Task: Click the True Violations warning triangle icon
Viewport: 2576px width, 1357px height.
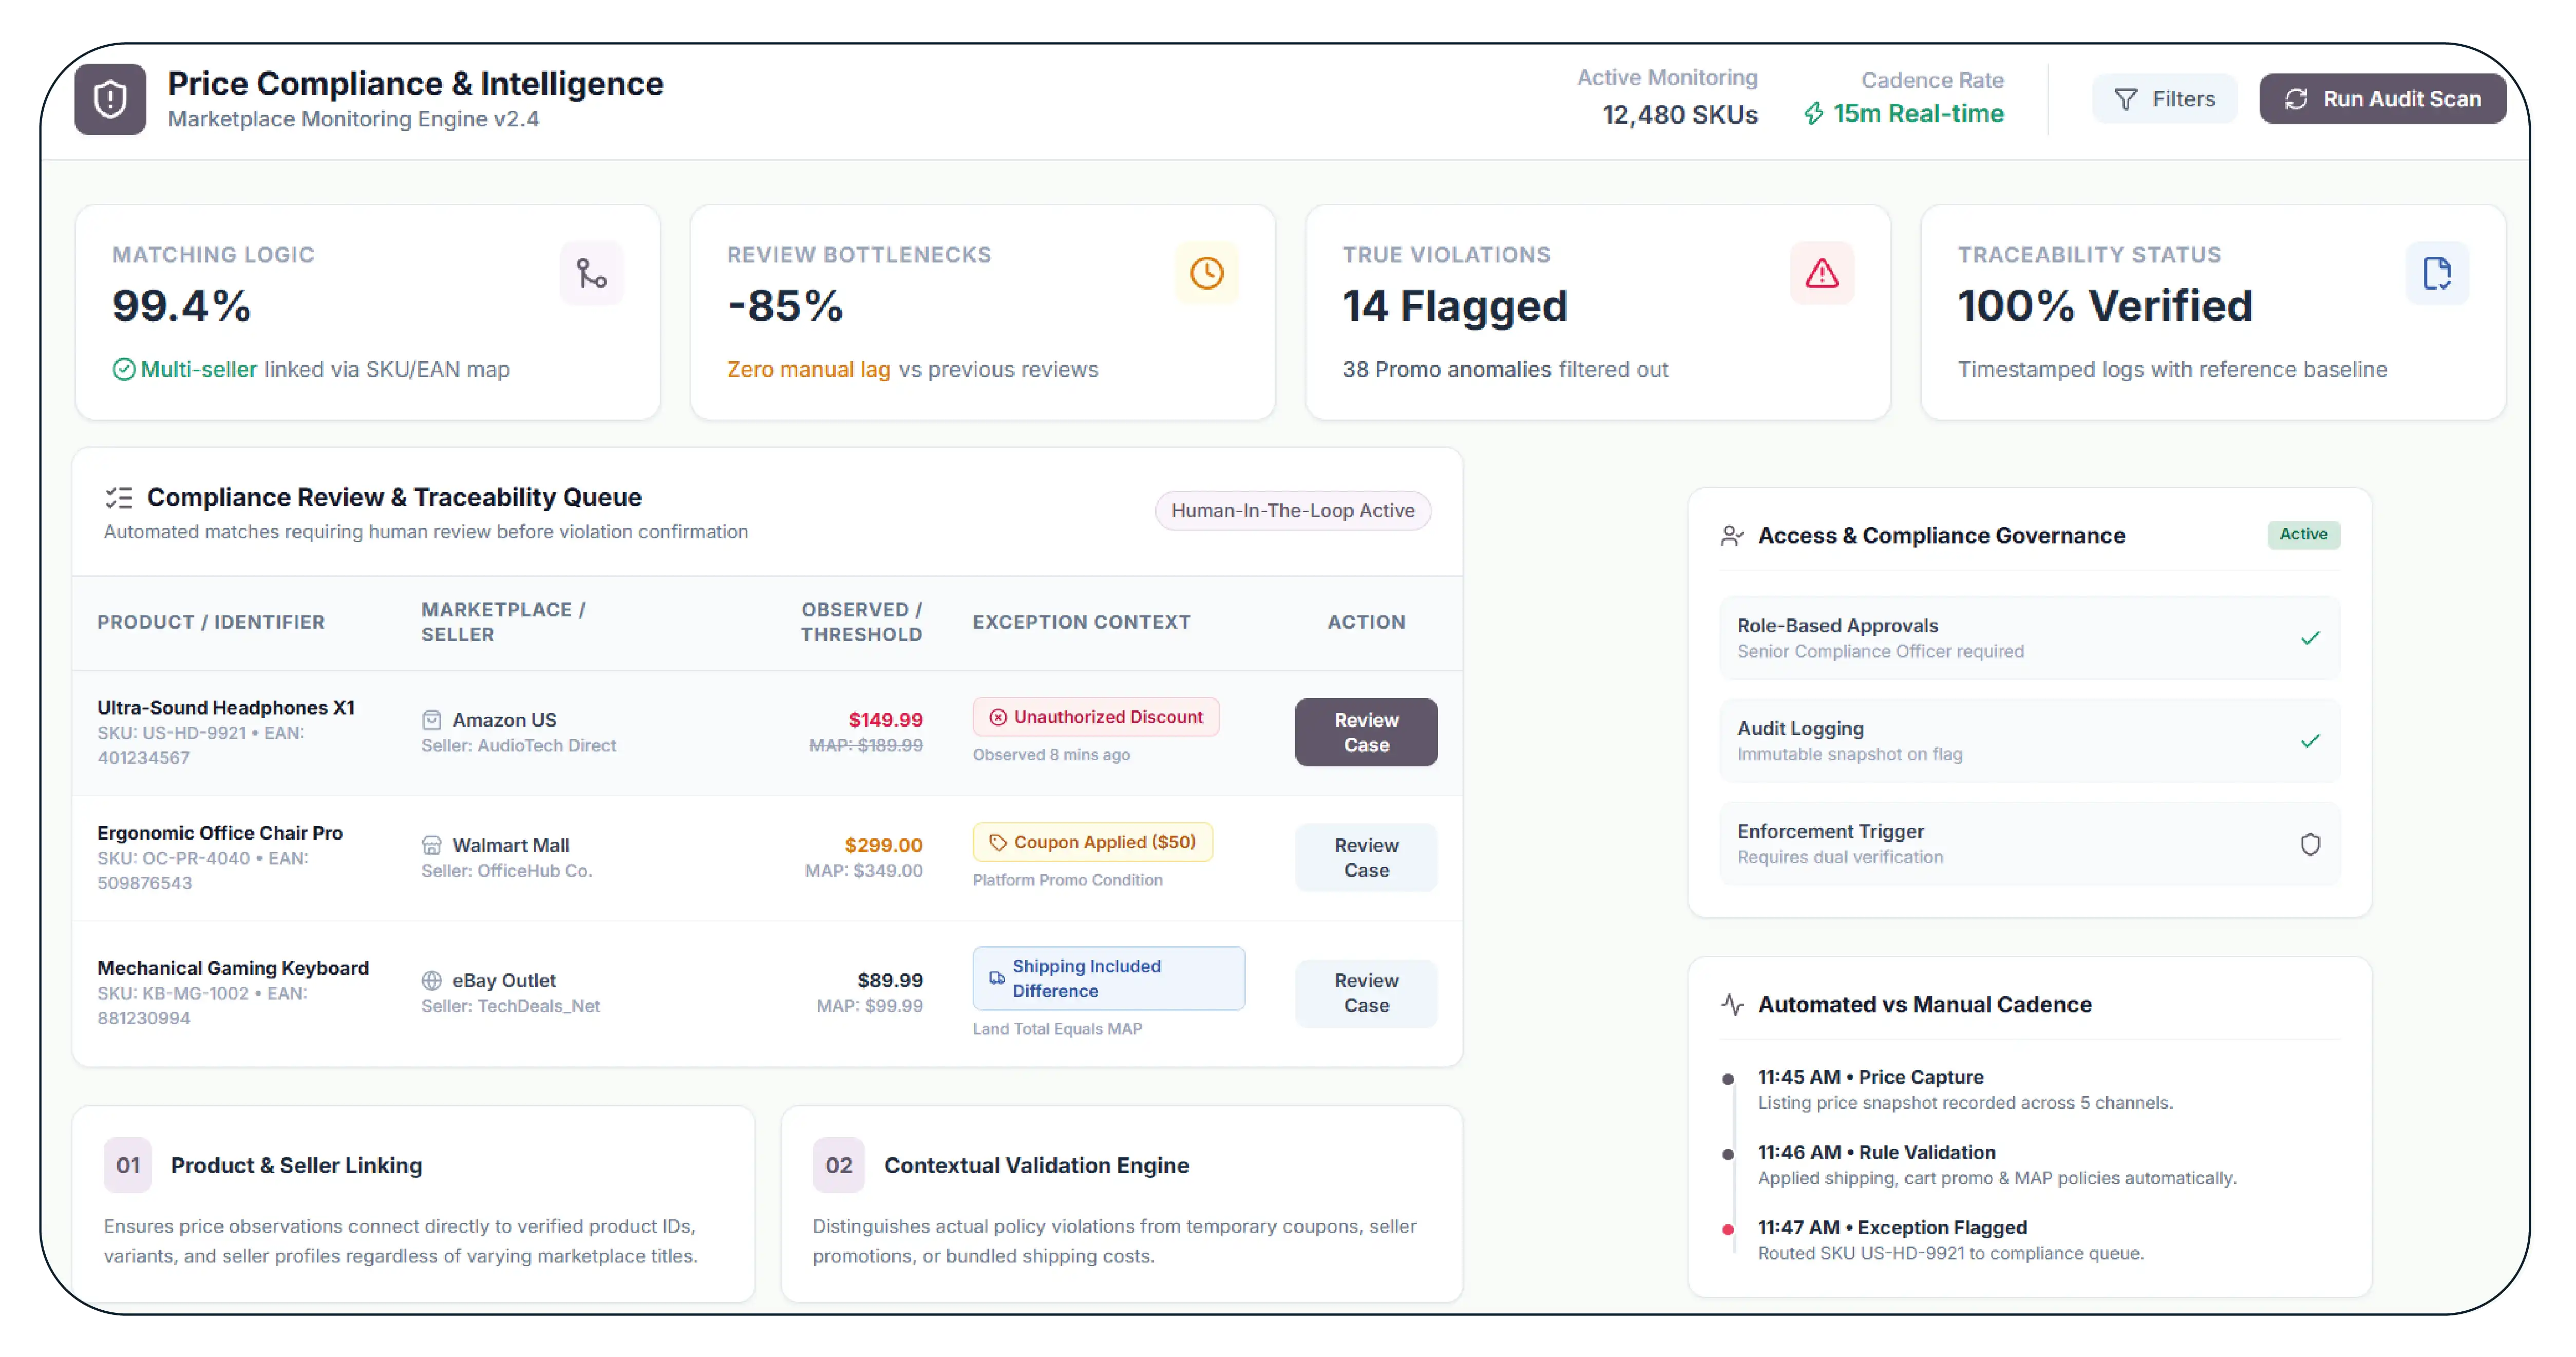Action: (x=1822, y=273)
